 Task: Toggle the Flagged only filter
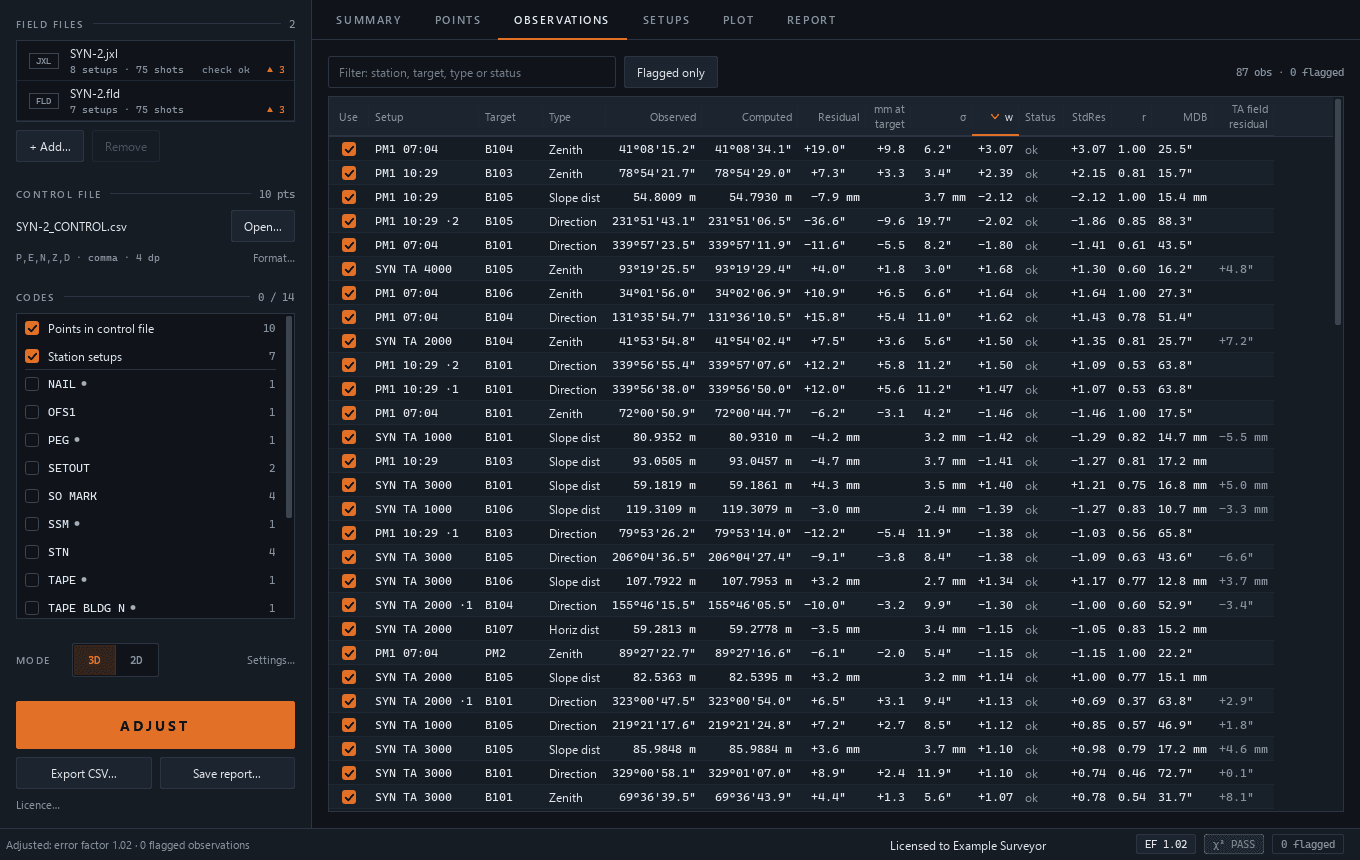[671, 72]
